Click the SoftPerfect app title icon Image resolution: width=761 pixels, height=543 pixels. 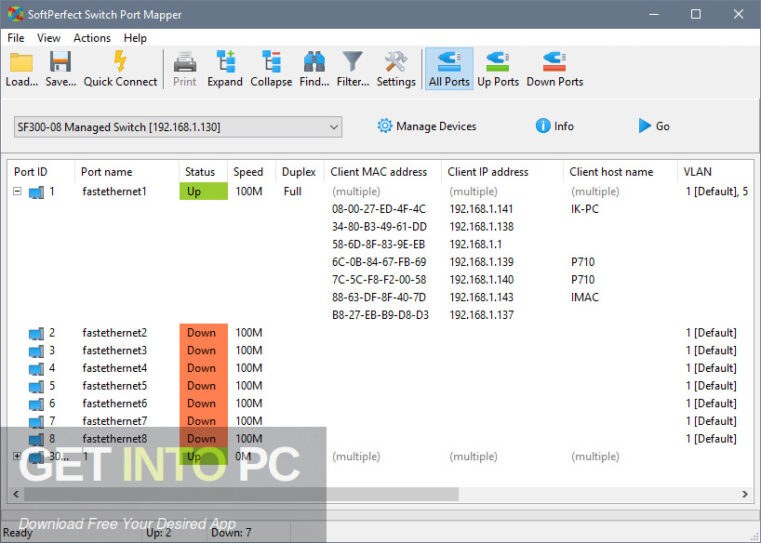pos(16,14)
